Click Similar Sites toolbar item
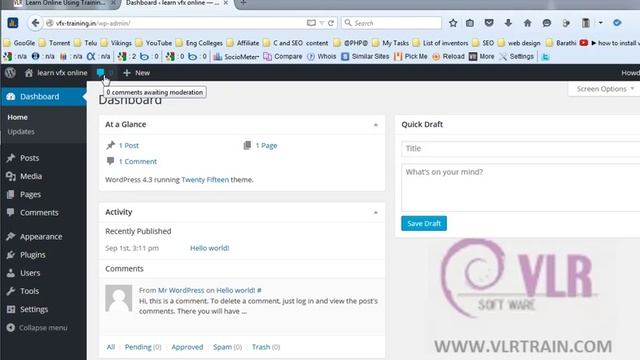 tap(365, 56)
